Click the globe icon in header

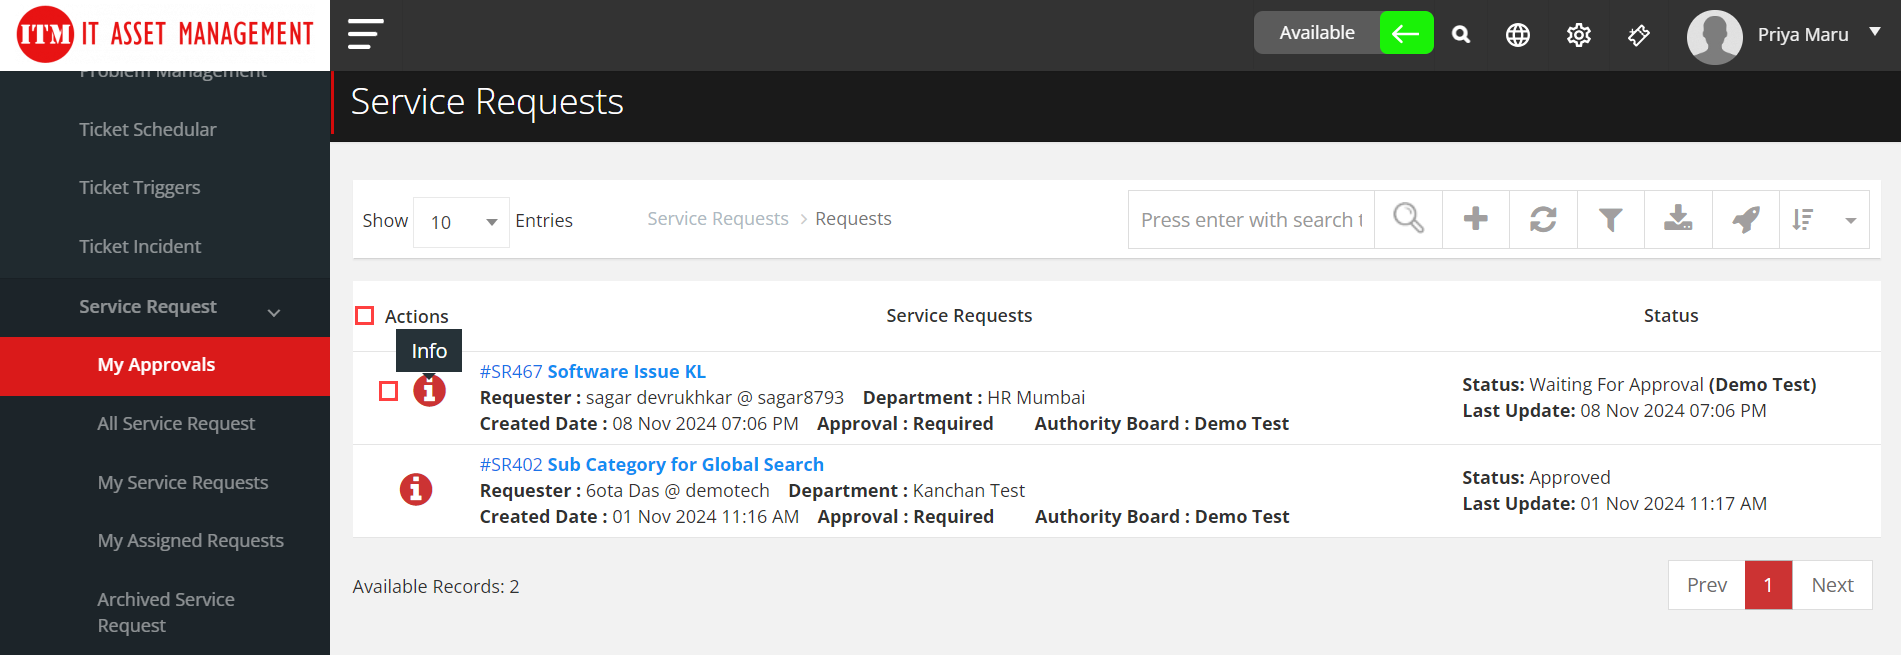pyautogui.click(x=1517, y=35)
